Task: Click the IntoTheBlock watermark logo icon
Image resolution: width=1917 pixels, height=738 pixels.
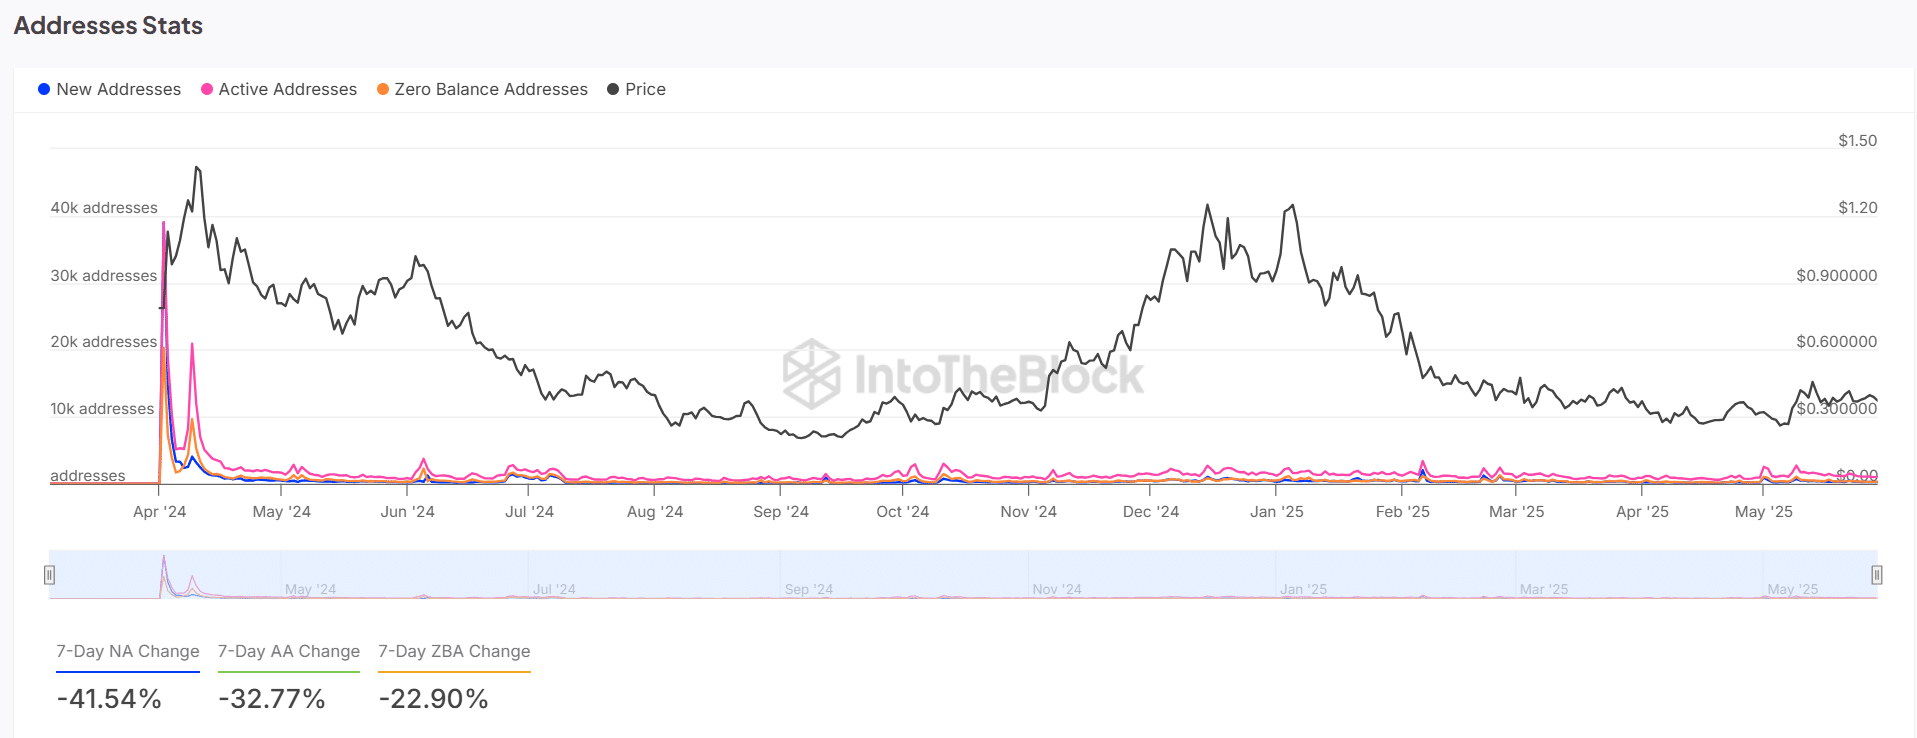Action: [811, 374]
